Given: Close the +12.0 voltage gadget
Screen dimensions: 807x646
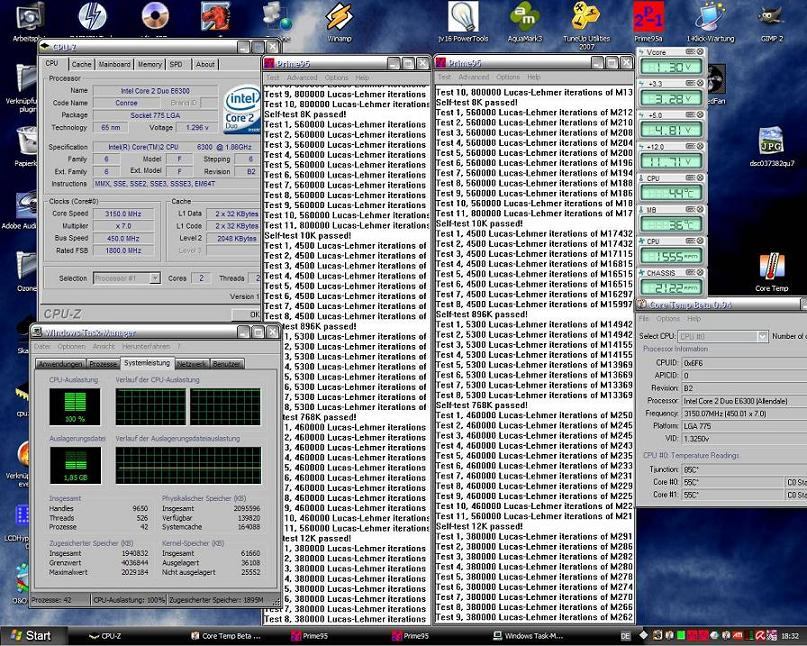Looking at the screenshot, I should [700, 147].
